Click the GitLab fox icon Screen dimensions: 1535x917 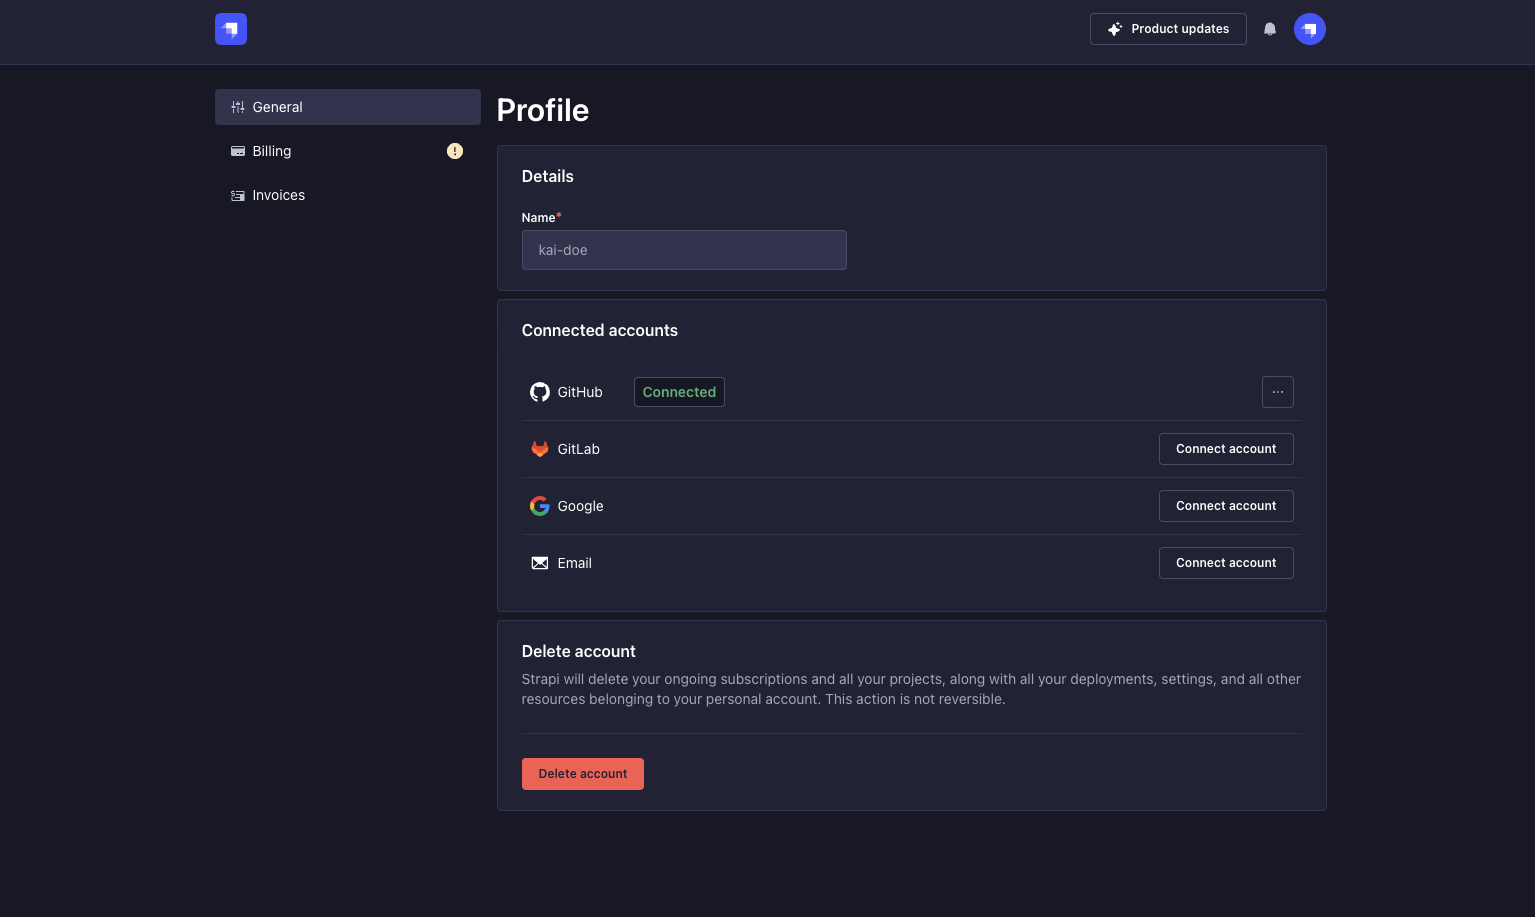point(539,449)
